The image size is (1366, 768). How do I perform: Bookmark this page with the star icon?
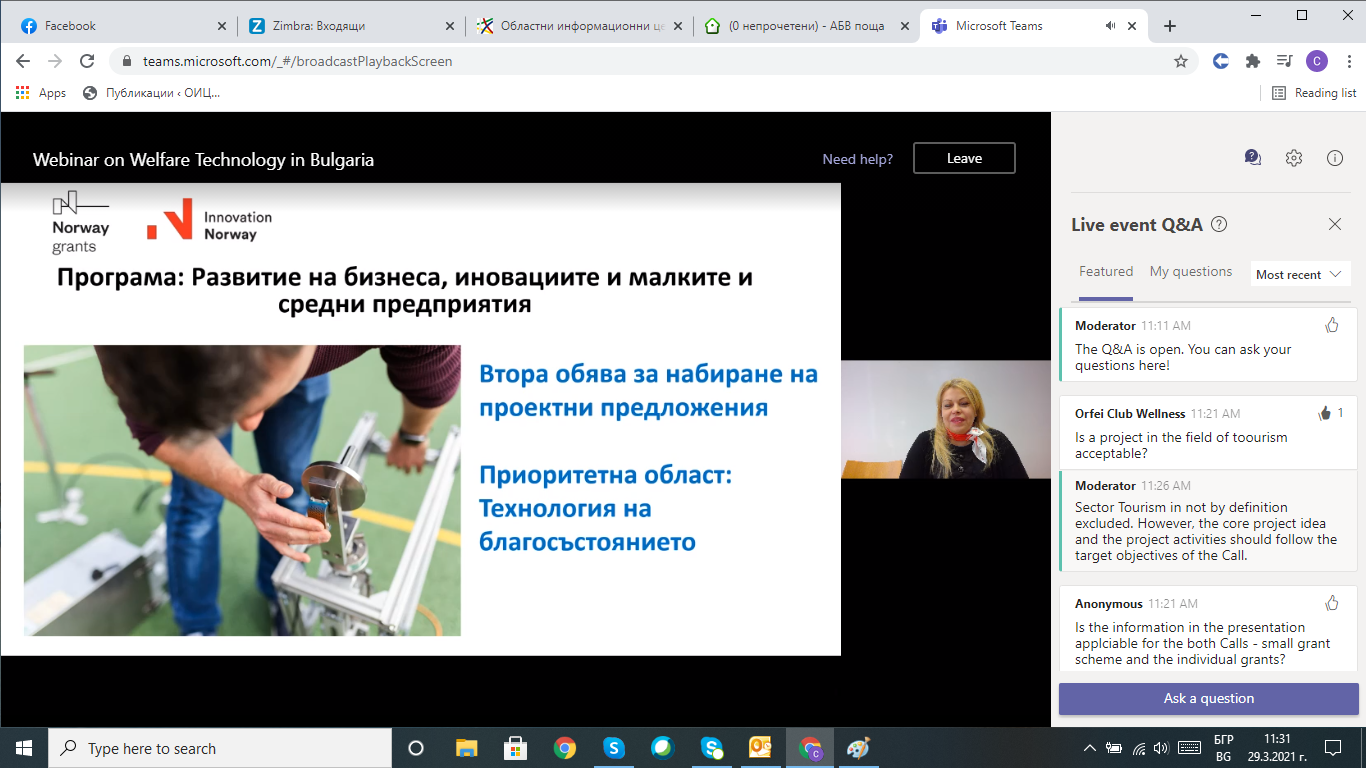coord(1181,61)
